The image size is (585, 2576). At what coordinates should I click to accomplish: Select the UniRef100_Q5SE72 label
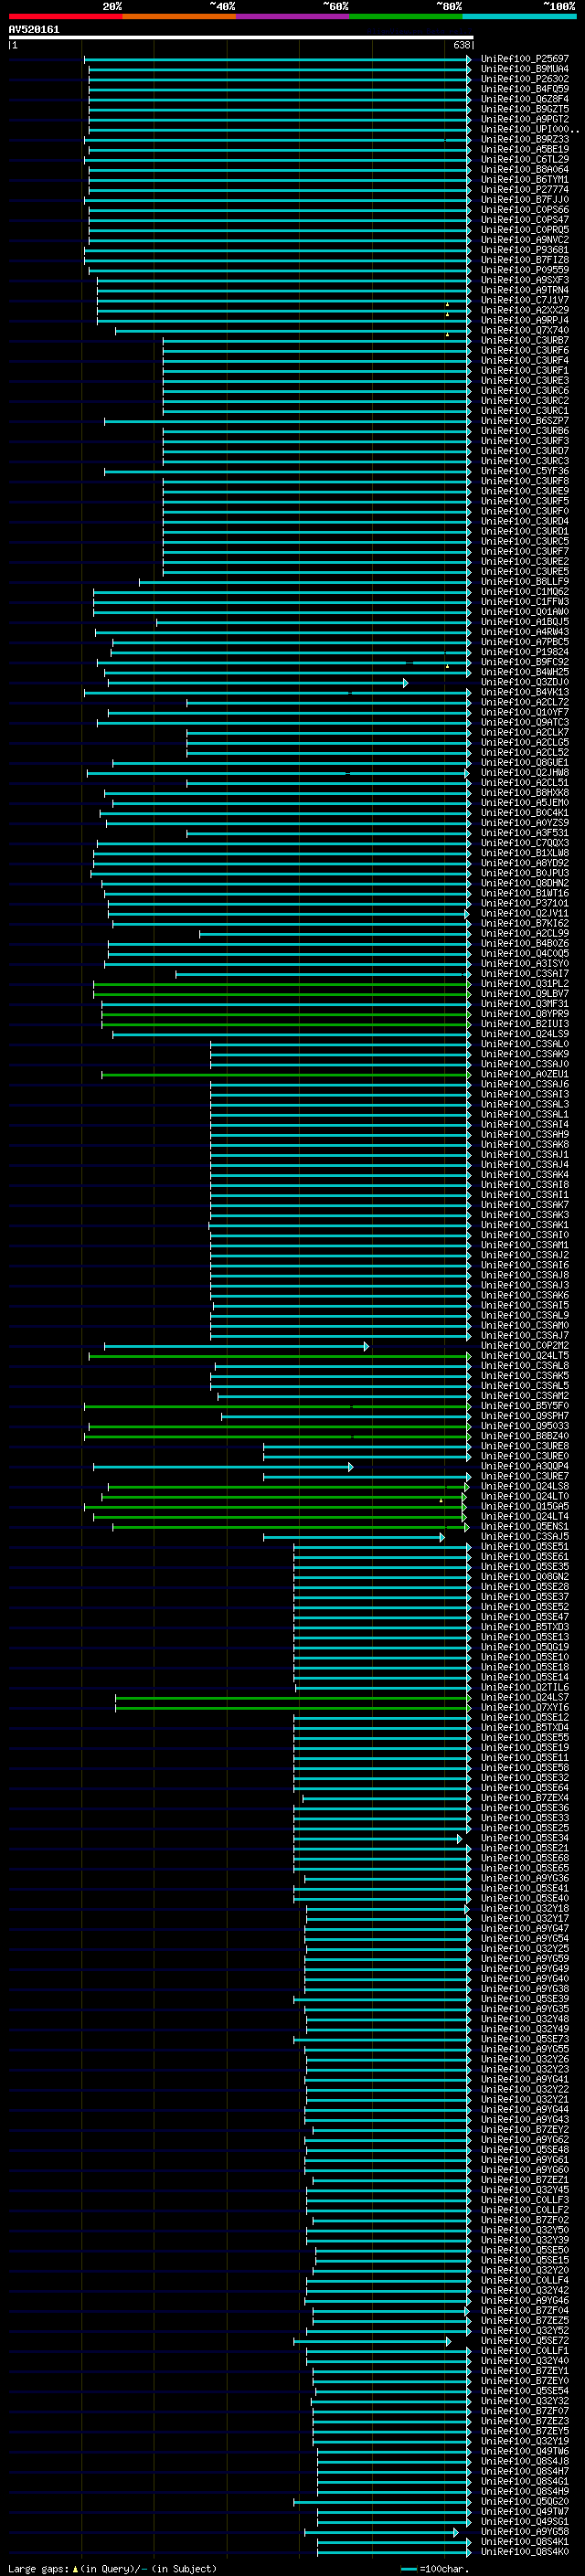point(525,2341)
